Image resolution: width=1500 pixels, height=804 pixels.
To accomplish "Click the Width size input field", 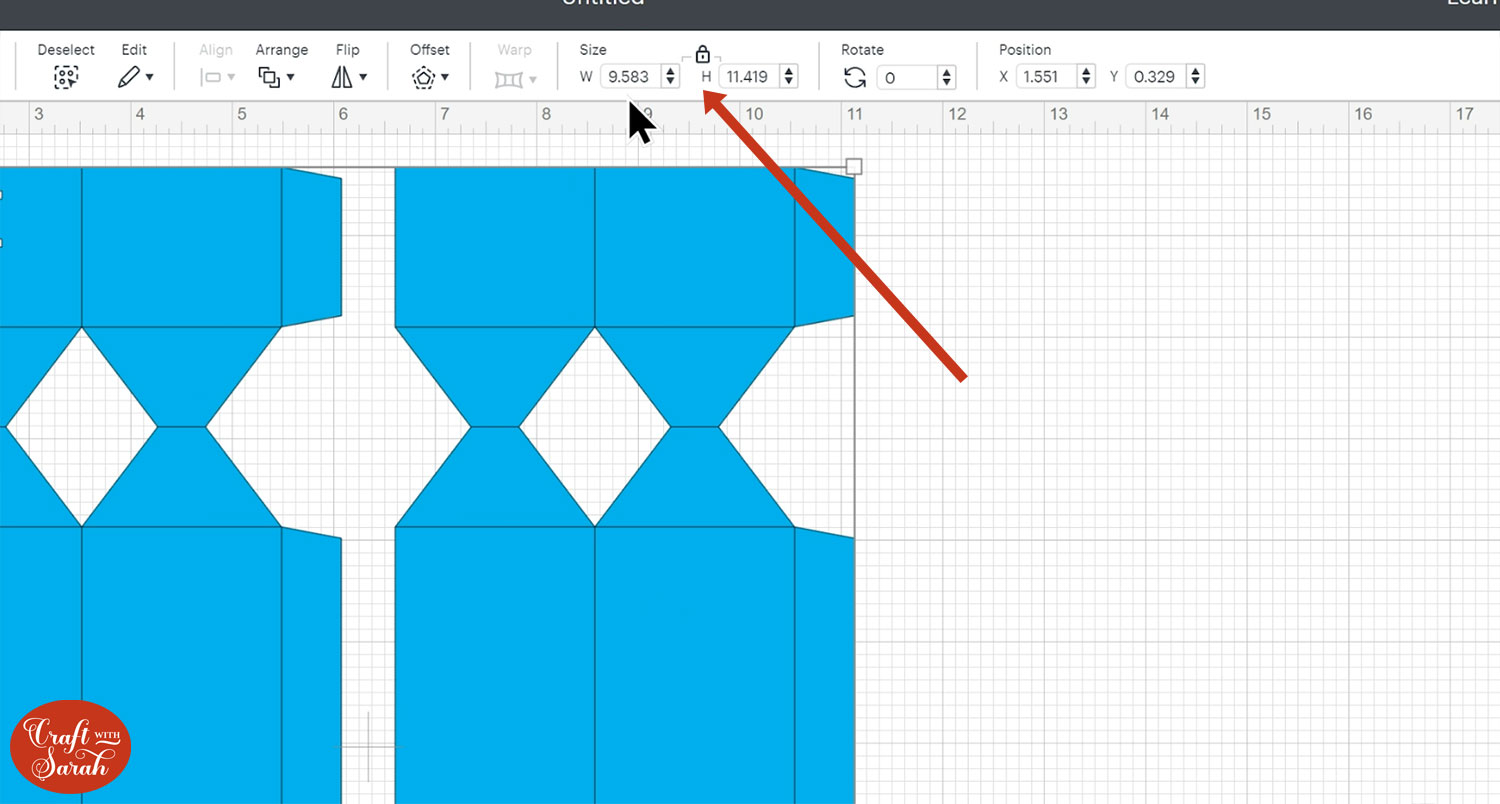I will pyautogui.click(x=629, y=77).
